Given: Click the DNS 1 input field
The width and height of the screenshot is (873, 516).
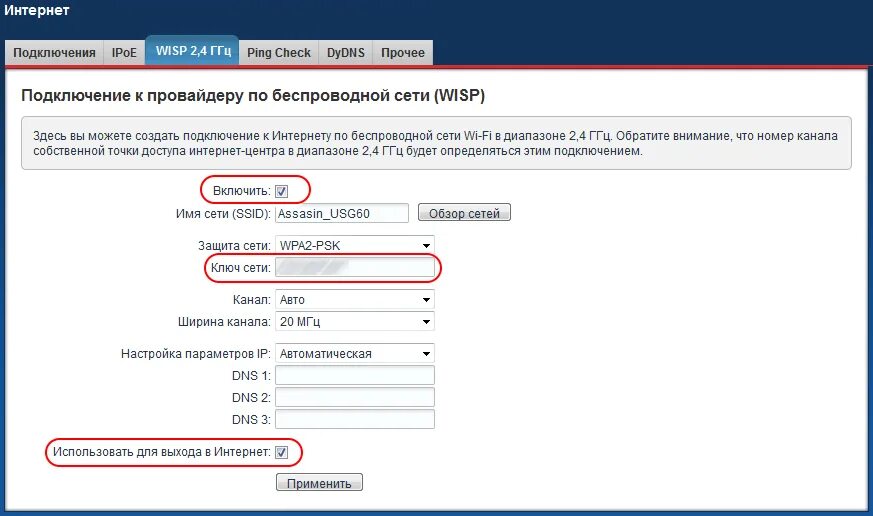Looking at the screenshot, I should click(x=355, y=375).
